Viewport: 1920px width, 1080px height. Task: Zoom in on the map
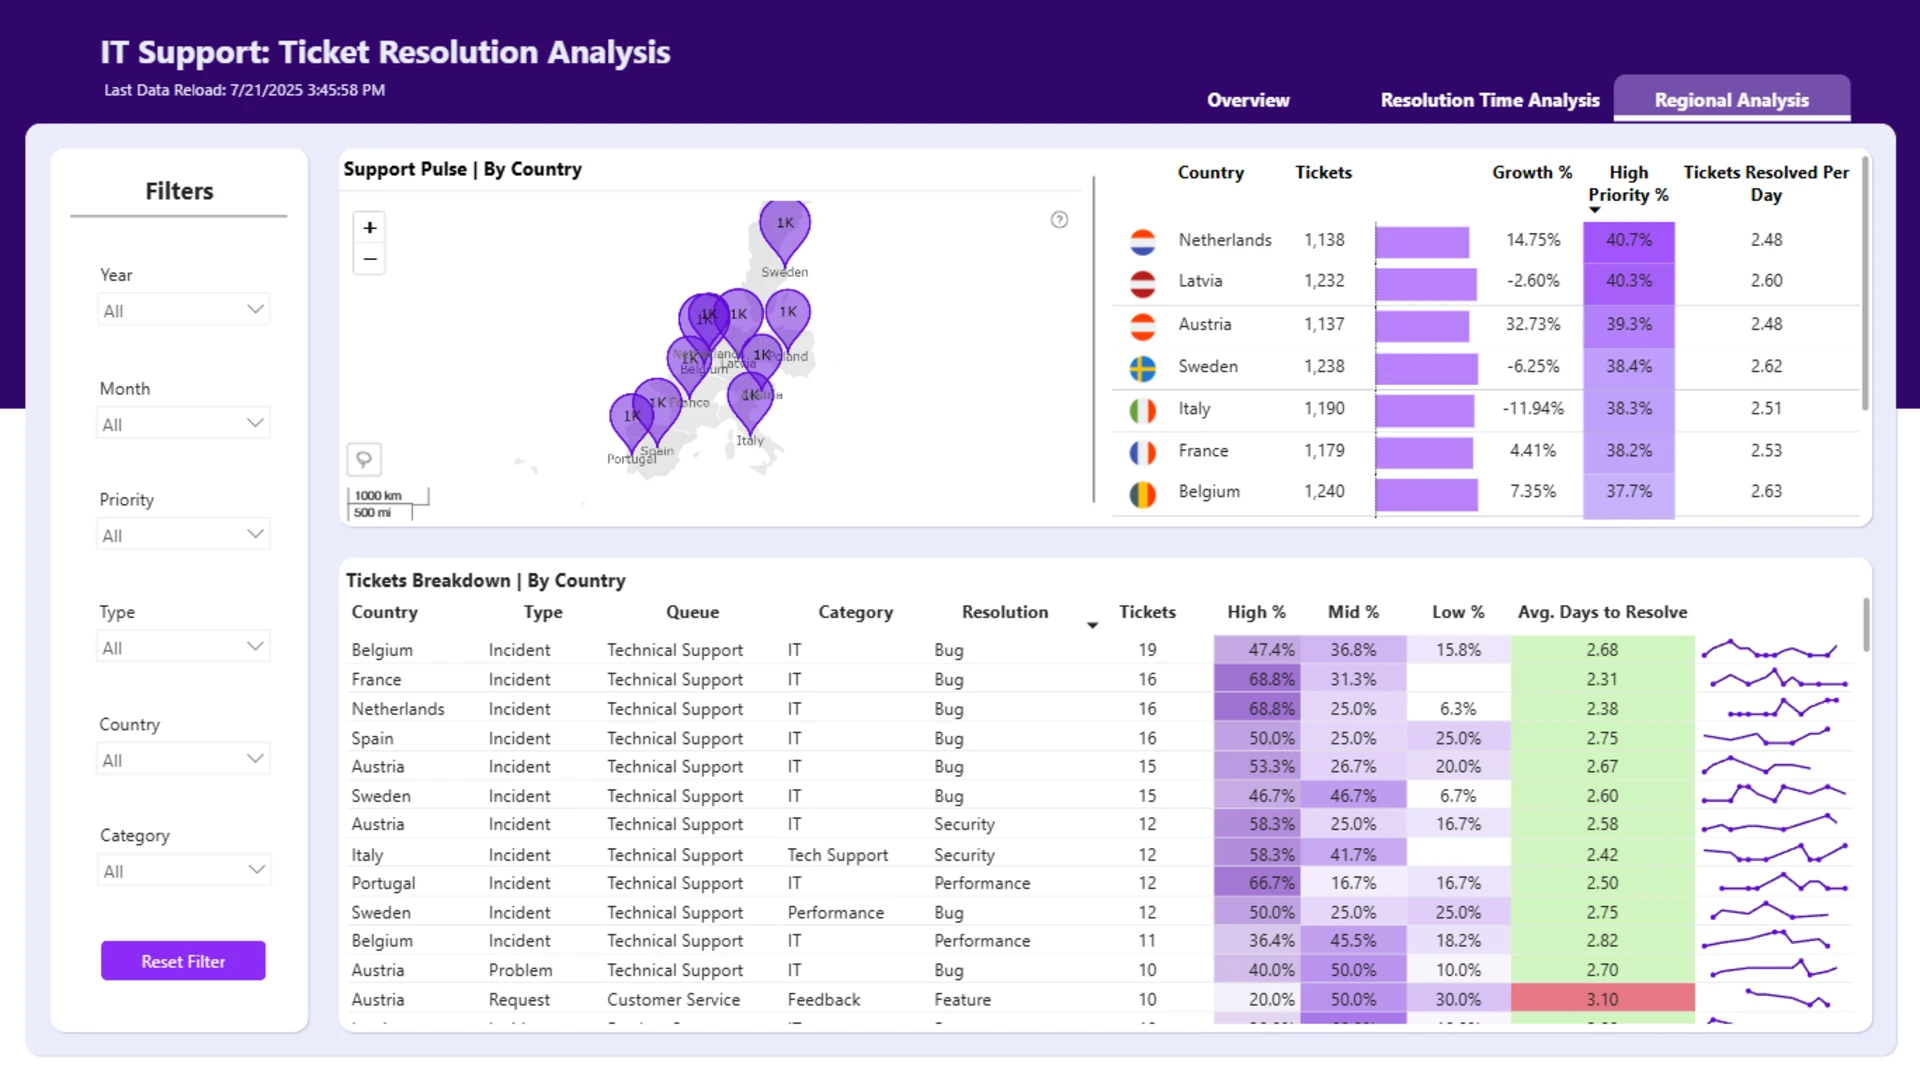click(370, 228)
